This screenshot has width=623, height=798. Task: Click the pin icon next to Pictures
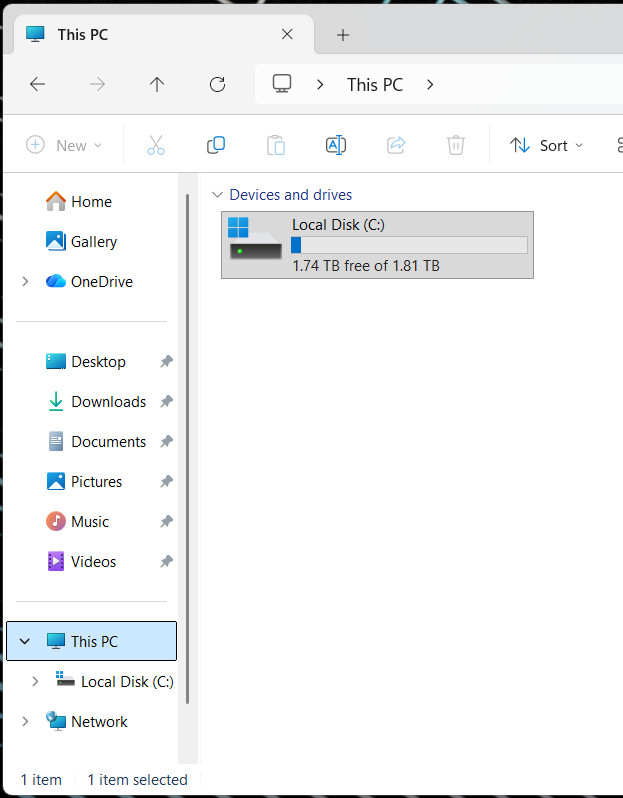[166, 481]
